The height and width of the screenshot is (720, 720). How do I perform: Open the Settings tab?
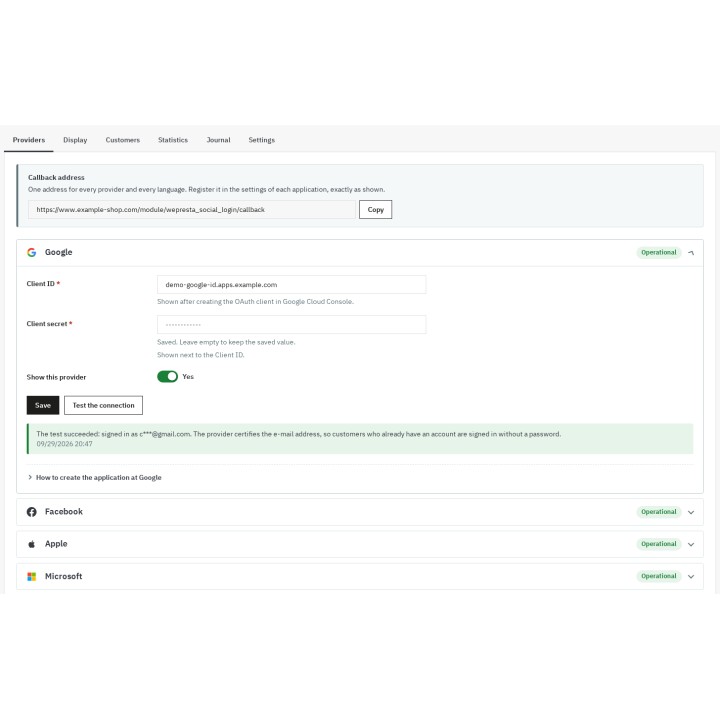tap(261, 140)
